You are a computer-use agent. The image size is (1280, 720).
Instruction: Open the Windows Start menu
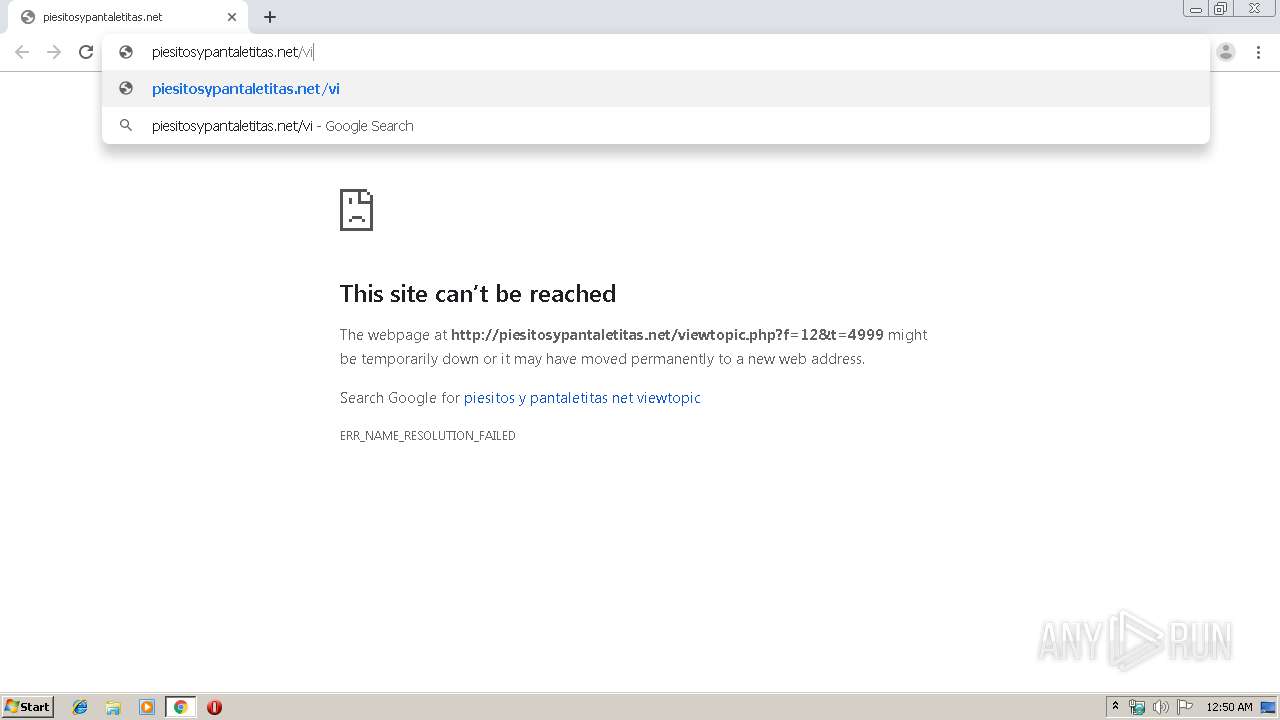click(28, 707)
